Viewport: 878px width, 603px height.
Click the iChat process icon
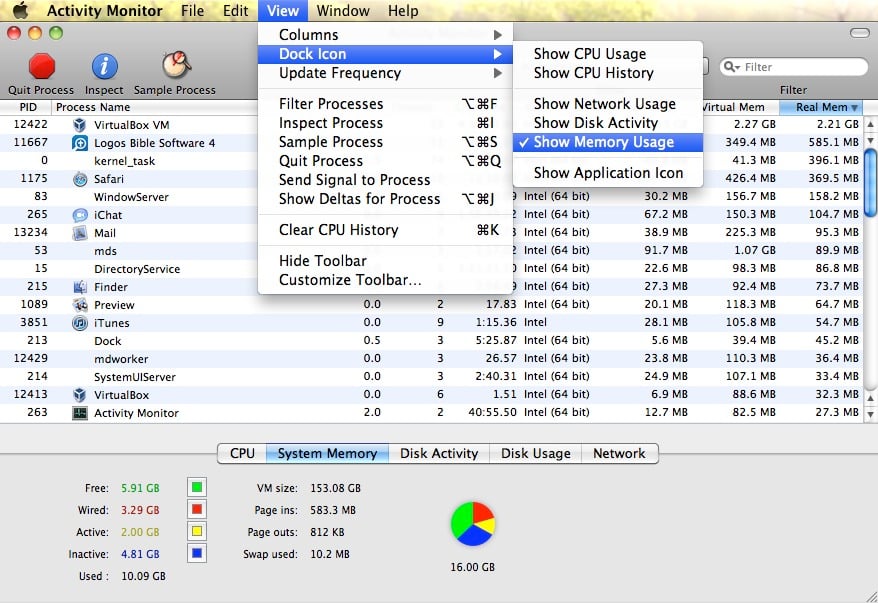click(80, 215)
